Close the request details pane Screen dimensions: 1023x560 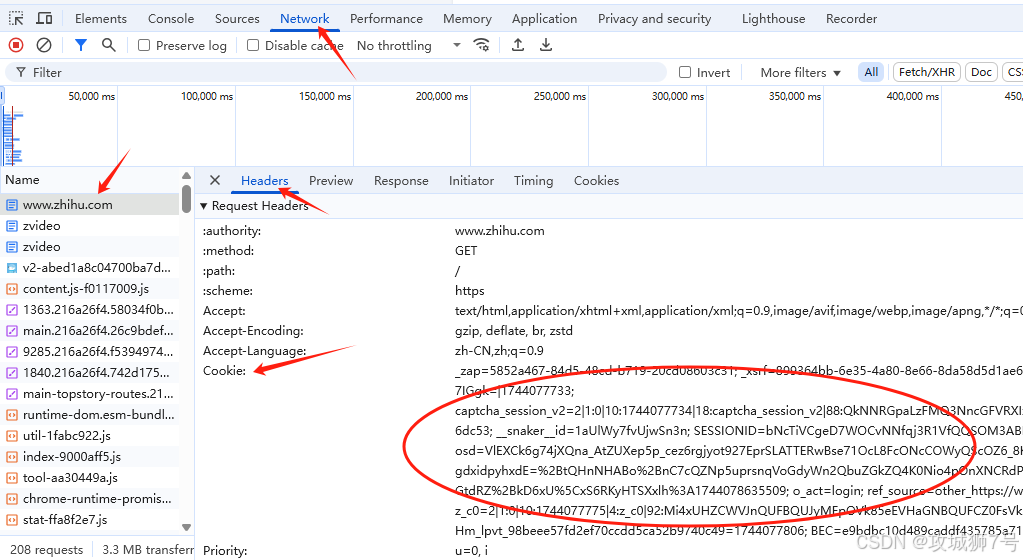pos(215,180)
